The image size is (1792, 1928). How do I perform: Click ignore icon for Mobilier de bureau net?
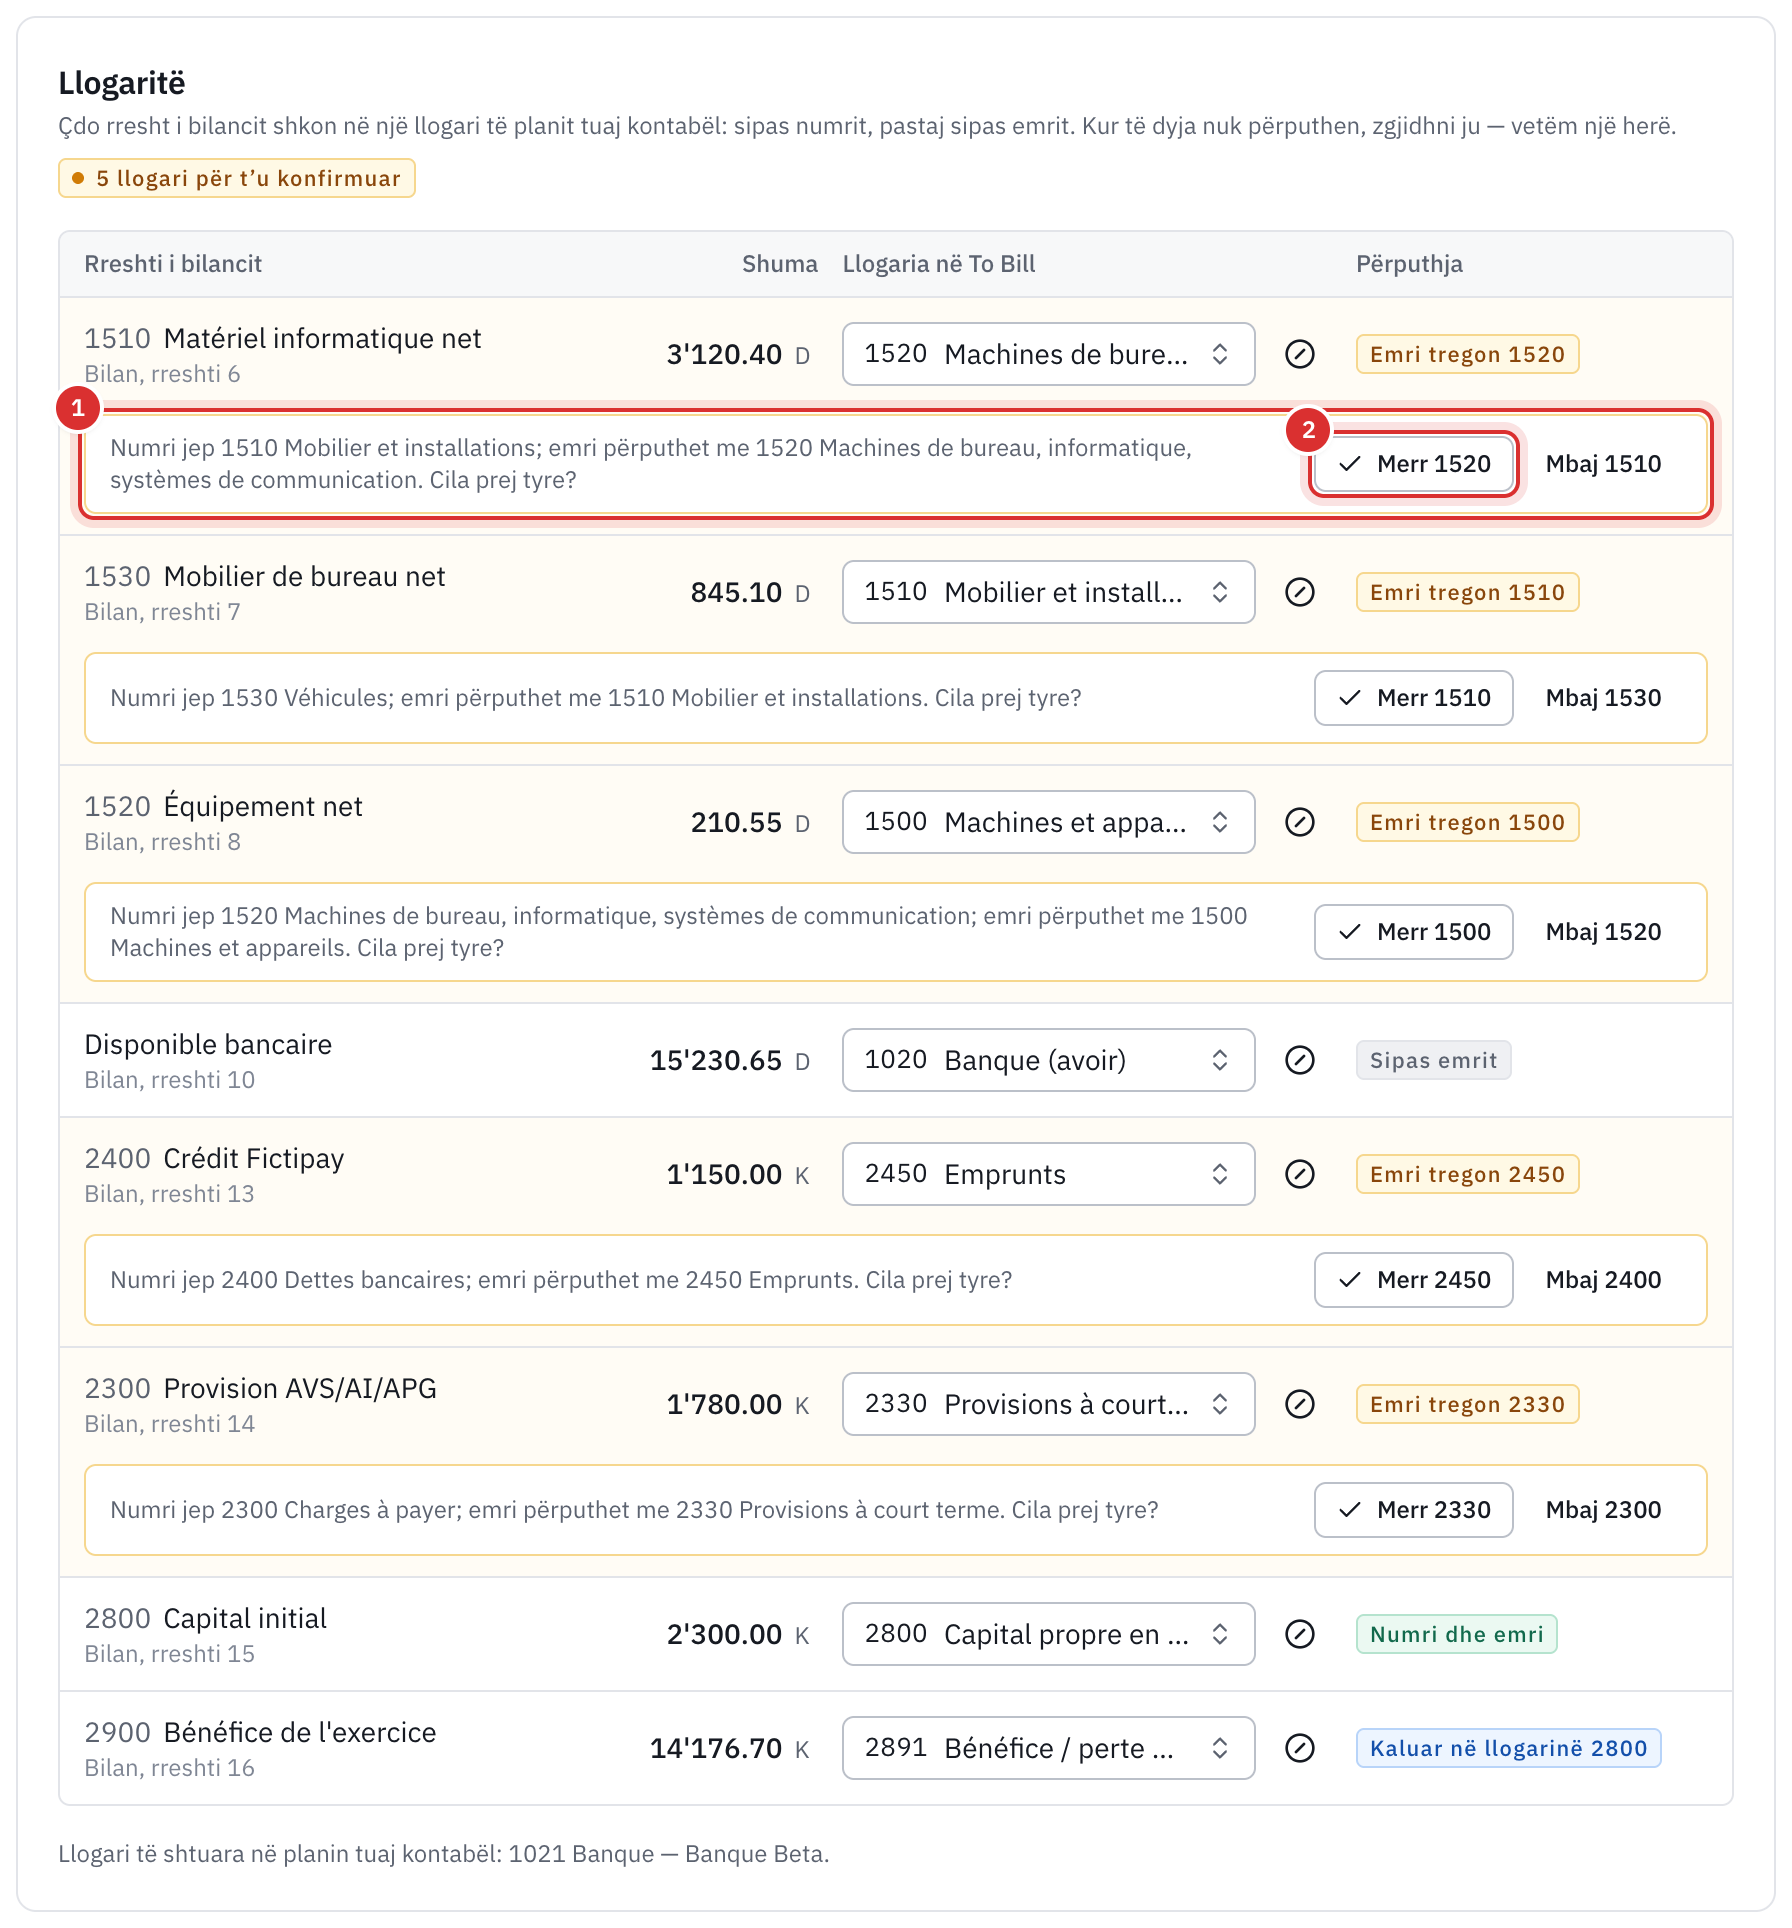(x=1299, y=592)
